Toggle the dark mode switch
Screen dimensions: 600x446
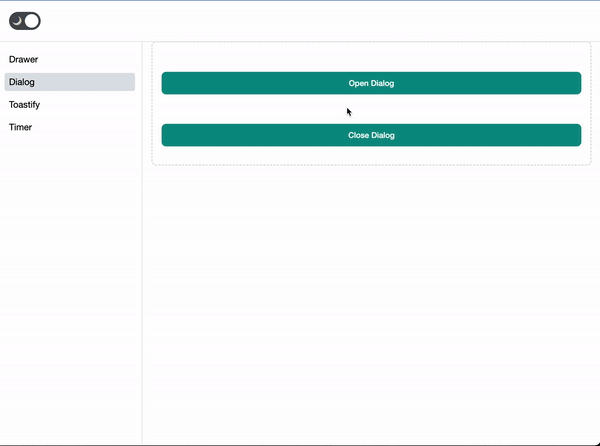tap(25, 21)
